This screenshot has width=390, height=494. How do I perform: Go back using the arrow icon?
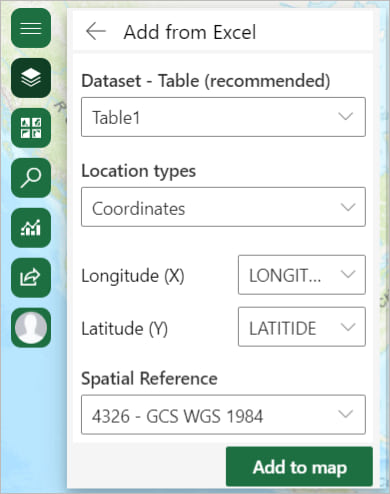(96, 32)
